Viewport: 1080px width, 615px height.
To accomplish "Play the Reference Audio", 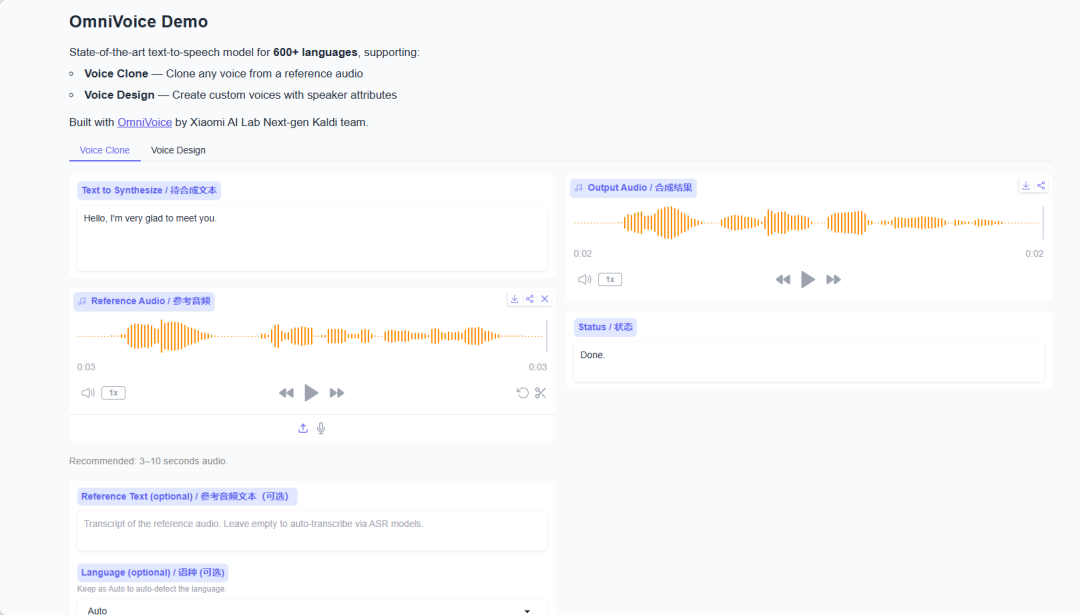I will tap(311, 393).
